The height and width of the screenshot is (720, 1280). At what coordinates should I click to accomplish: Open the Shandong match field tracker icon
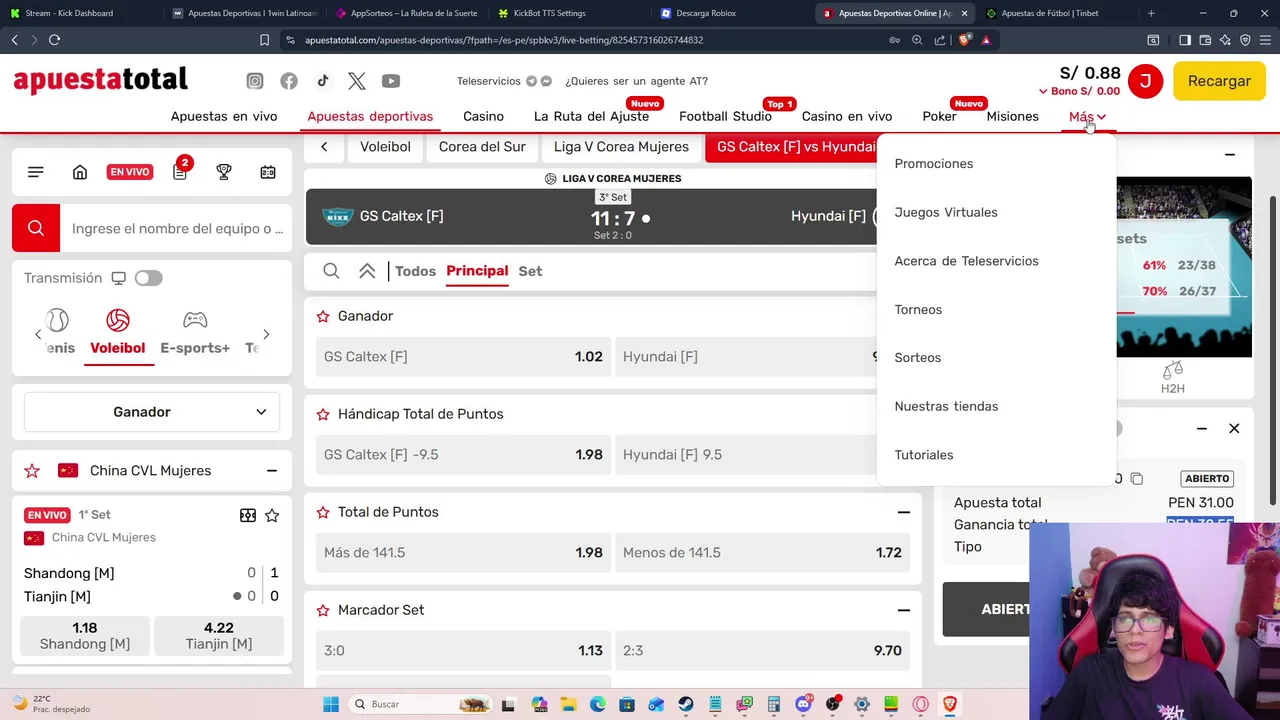248,515
